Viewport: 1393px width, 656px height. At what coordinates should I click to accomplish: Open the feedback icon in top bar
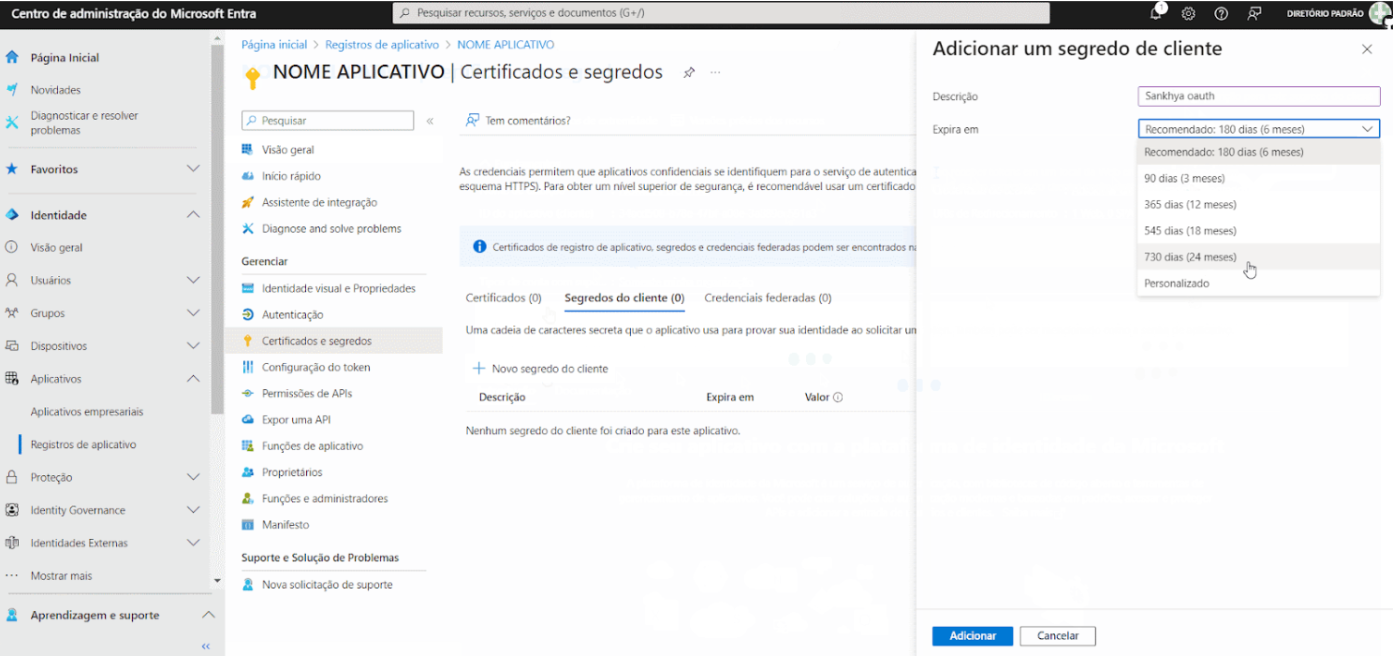(1254, 14)
